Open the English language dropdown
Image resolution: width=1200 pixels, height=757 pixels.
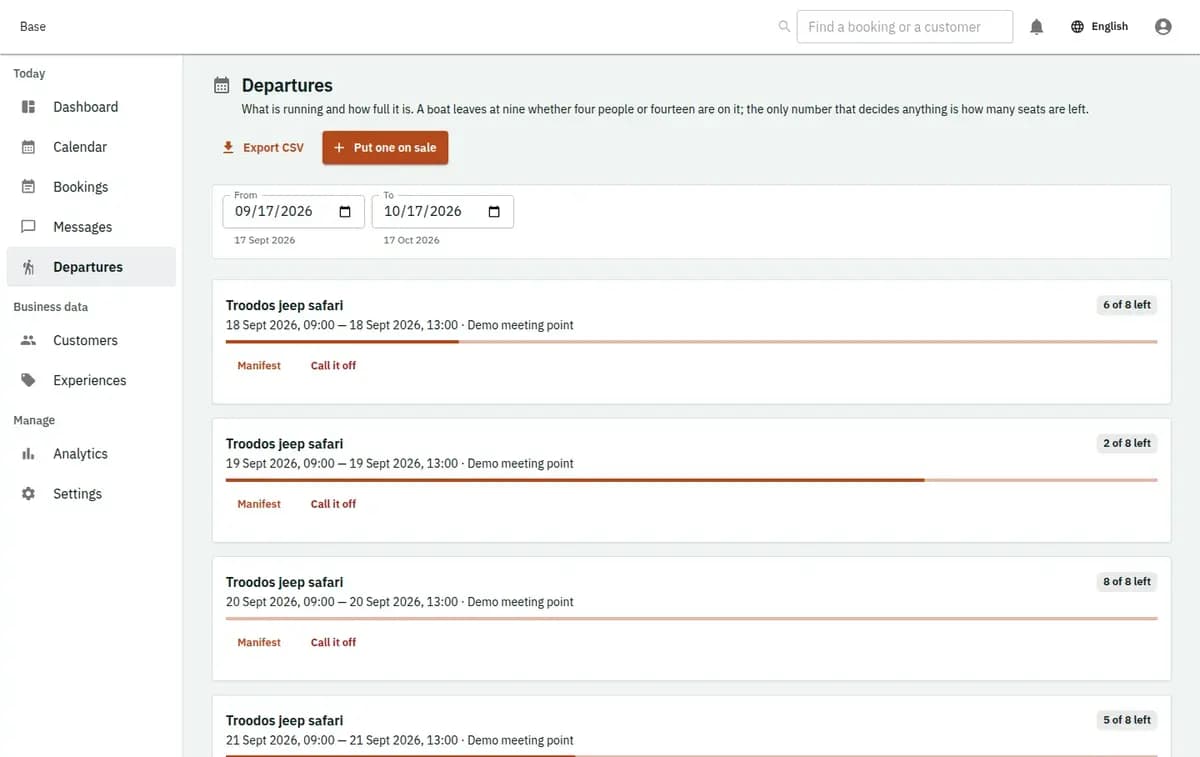pos(1099,27)
